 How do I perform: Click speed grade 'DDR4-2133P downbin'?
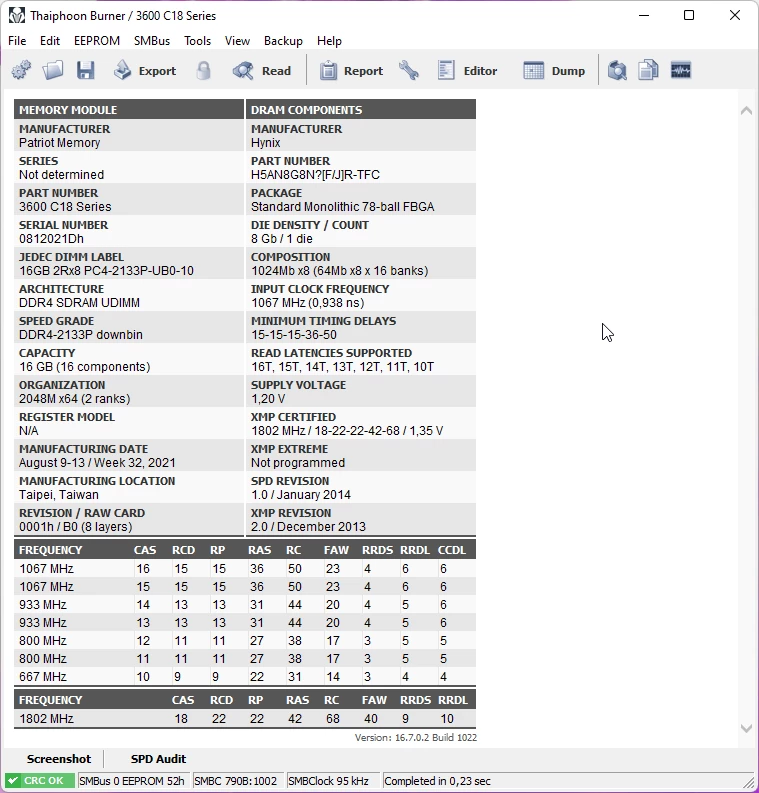point(81,334)
